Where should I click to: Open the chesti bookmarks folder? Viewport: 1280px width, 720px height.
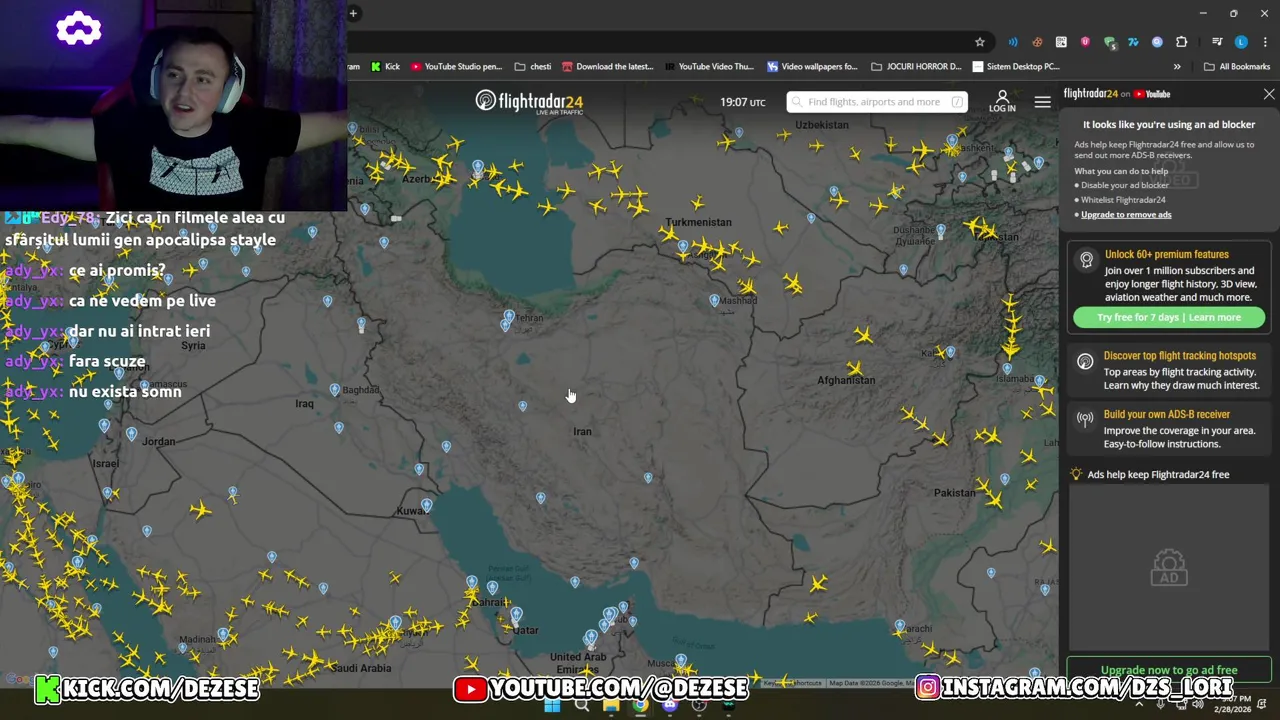pos(533,67)
